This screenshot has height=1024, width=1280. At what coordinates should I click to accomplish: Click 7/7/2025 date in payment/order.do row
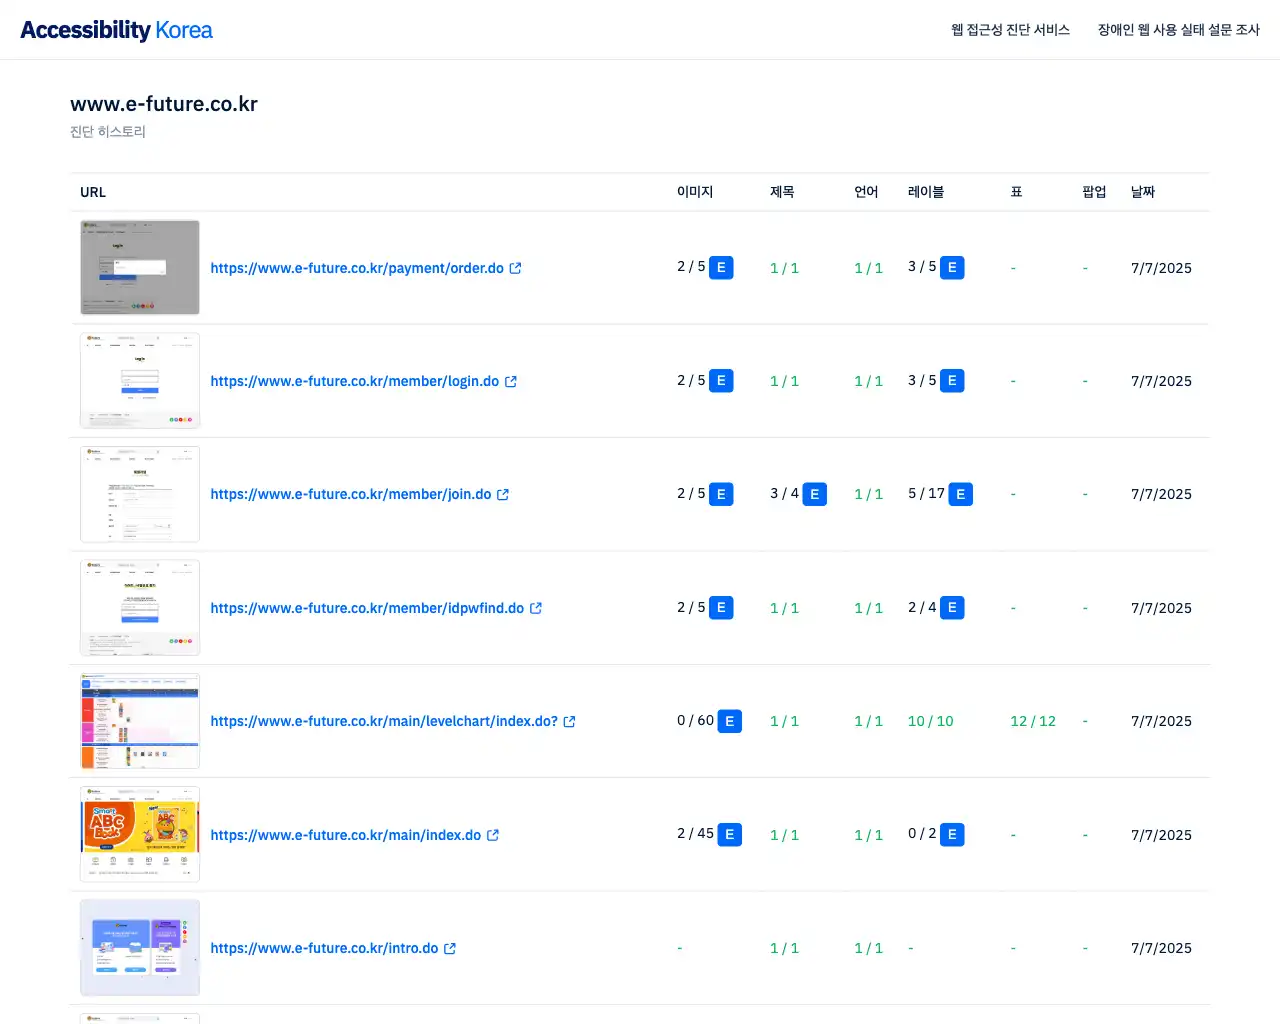[1161, 268]
